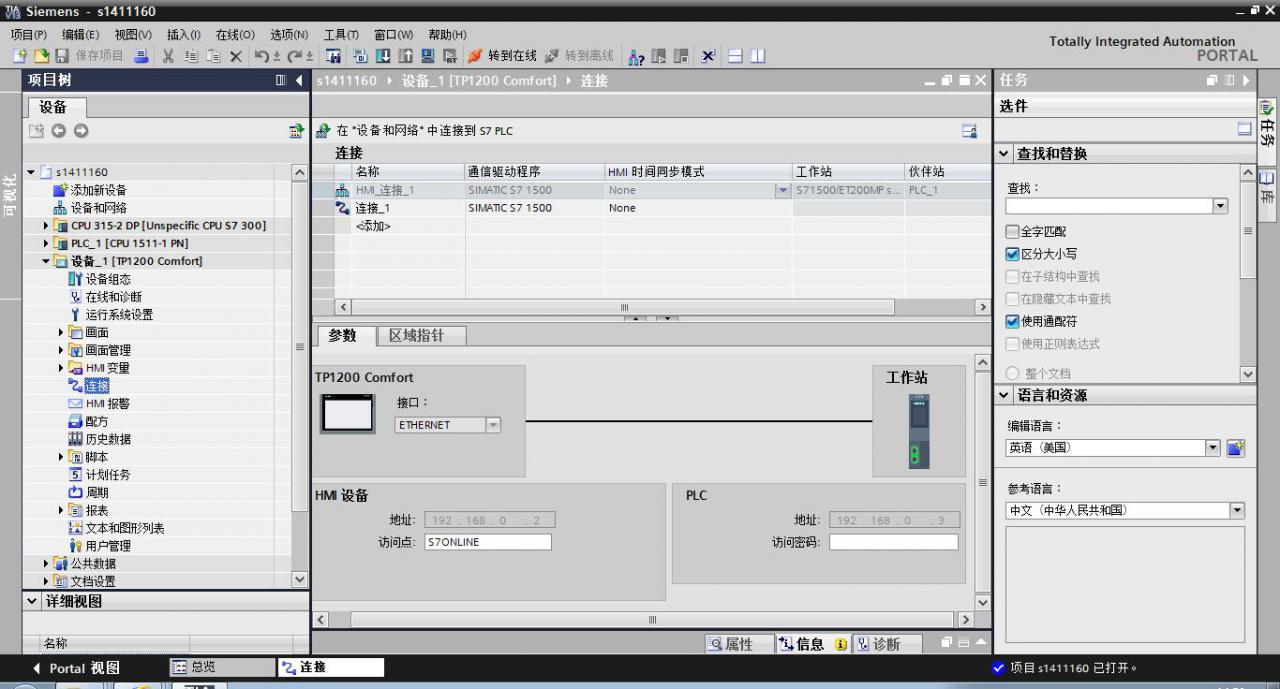The image size is (1280, 689).
Task: Click the edit language settings icon
Action: click(x=1236, y=448)
